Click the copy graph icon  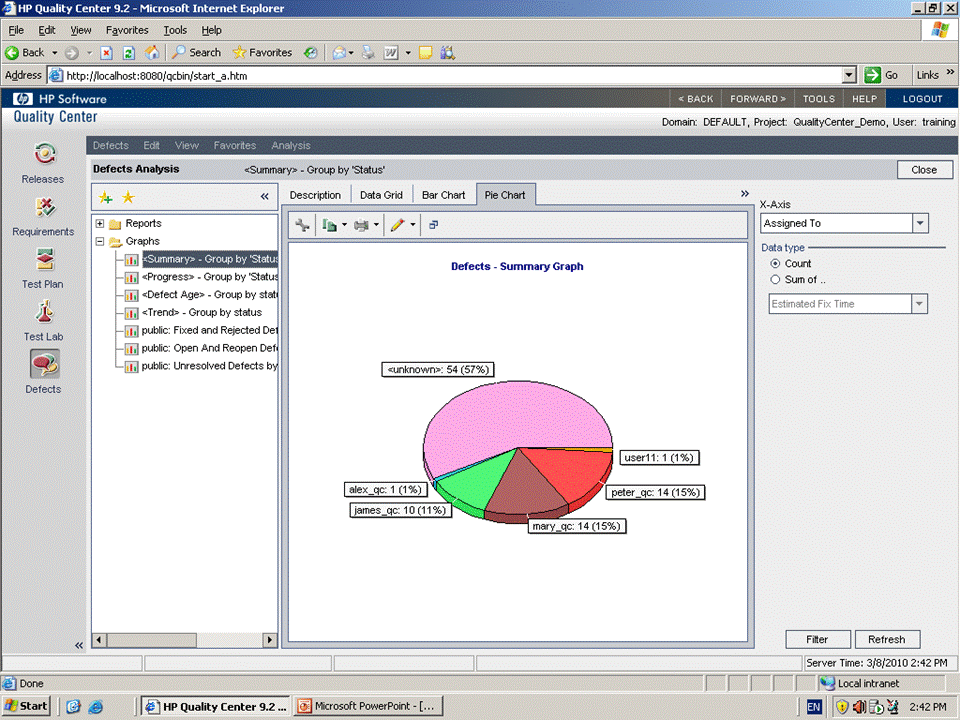[329, 225]
